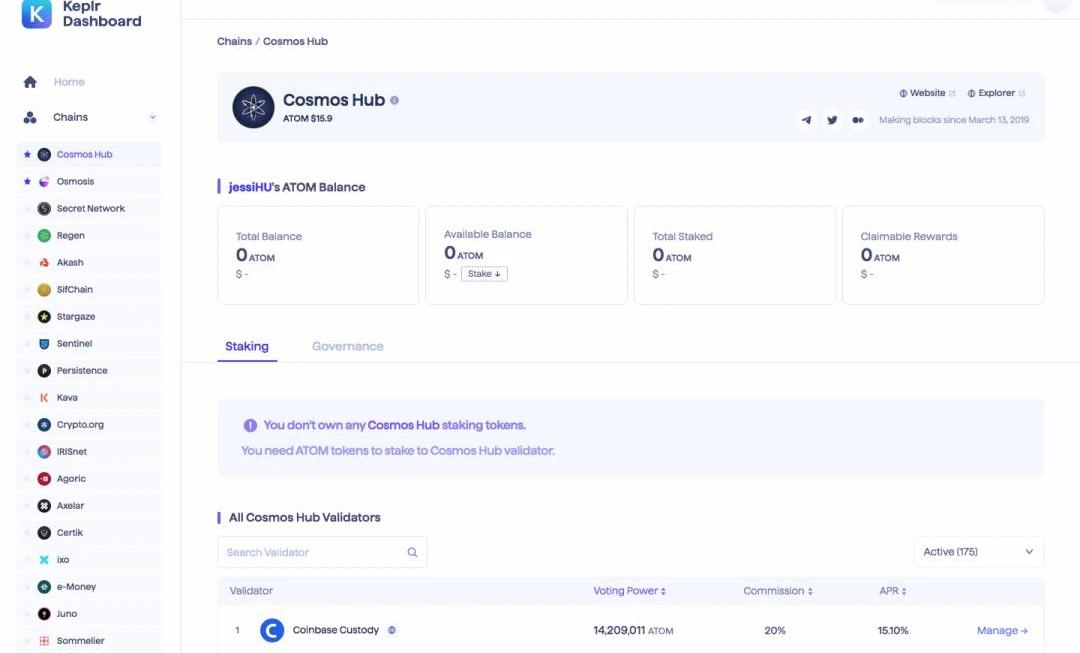Click the Home icon in sidebar
This screenshot has width=1080, height=653.
click(30, 82)
